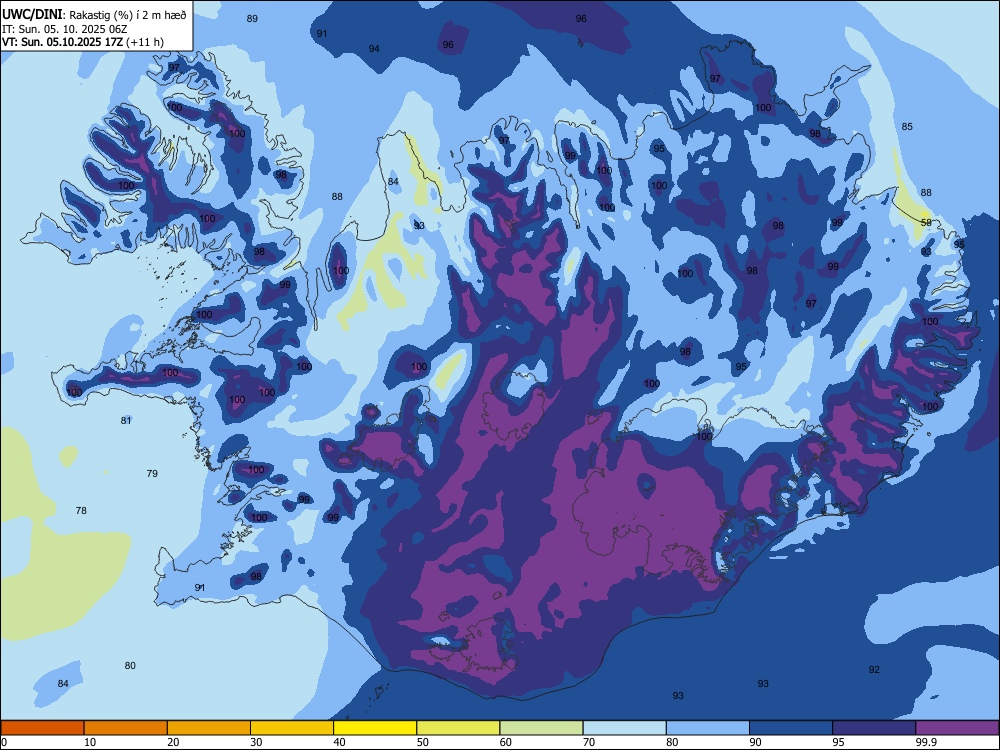This screenshot has width=1000, height=750.
Task: Click the humidity value '79' over the sea
Action: pyautogui.click(x=152, y=473)
